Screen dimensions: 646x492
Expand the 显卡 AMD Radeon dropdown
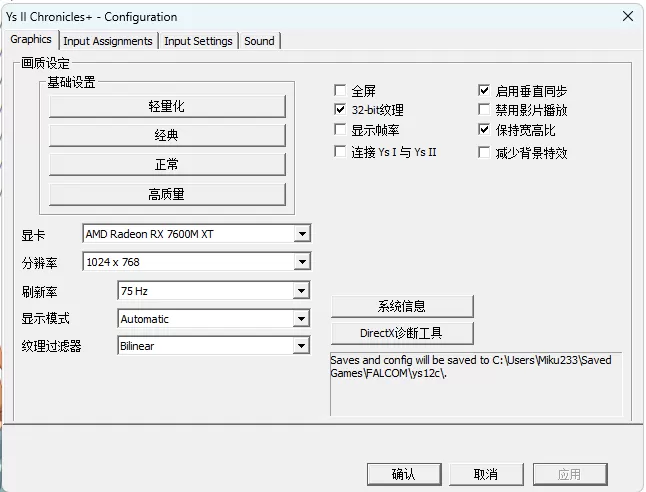302,234
